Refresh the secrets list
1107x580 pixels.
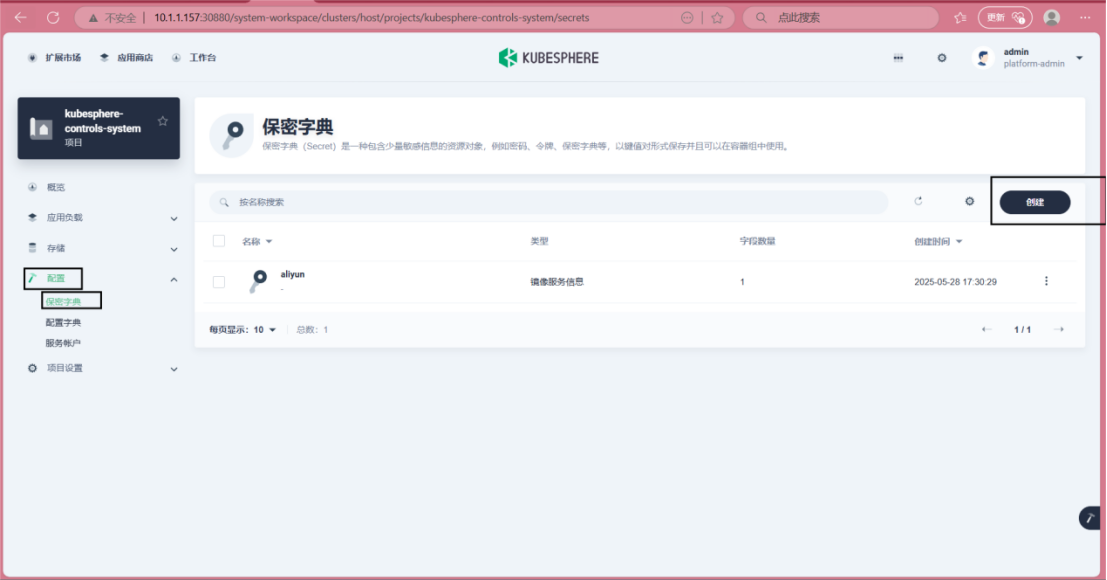tap(918, 201)
